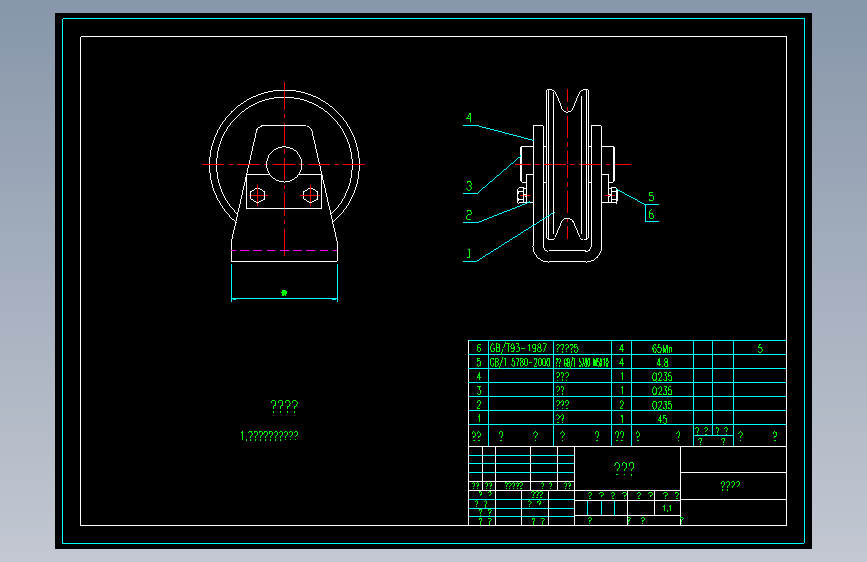This screenshot has width=867, height=562.
Task: Select part callout number 1
Action: click(x=469, y=253)
